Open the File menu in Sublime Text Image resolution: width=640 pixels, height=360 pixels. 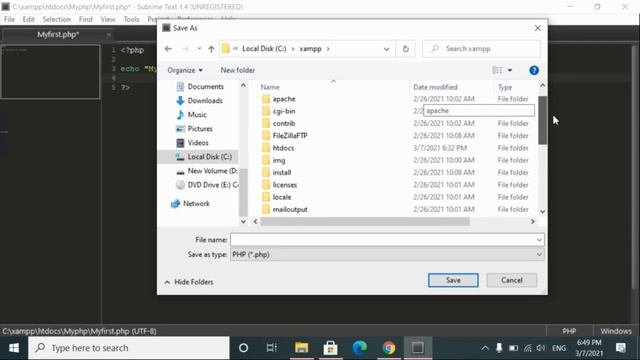9,19
